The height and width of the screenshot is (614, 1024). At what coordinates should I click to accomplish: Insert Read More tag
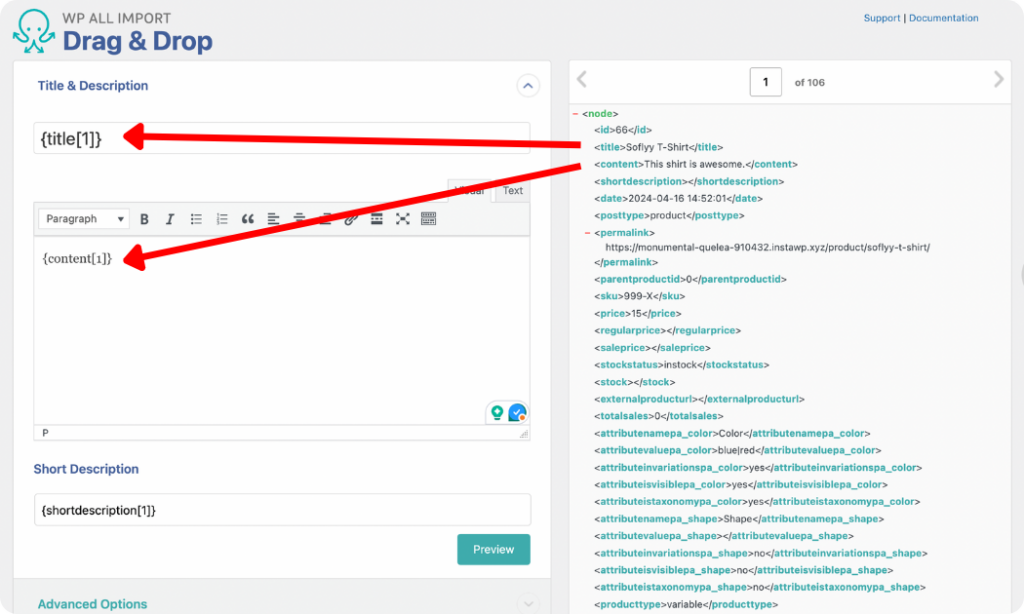[x=377, y=219]
